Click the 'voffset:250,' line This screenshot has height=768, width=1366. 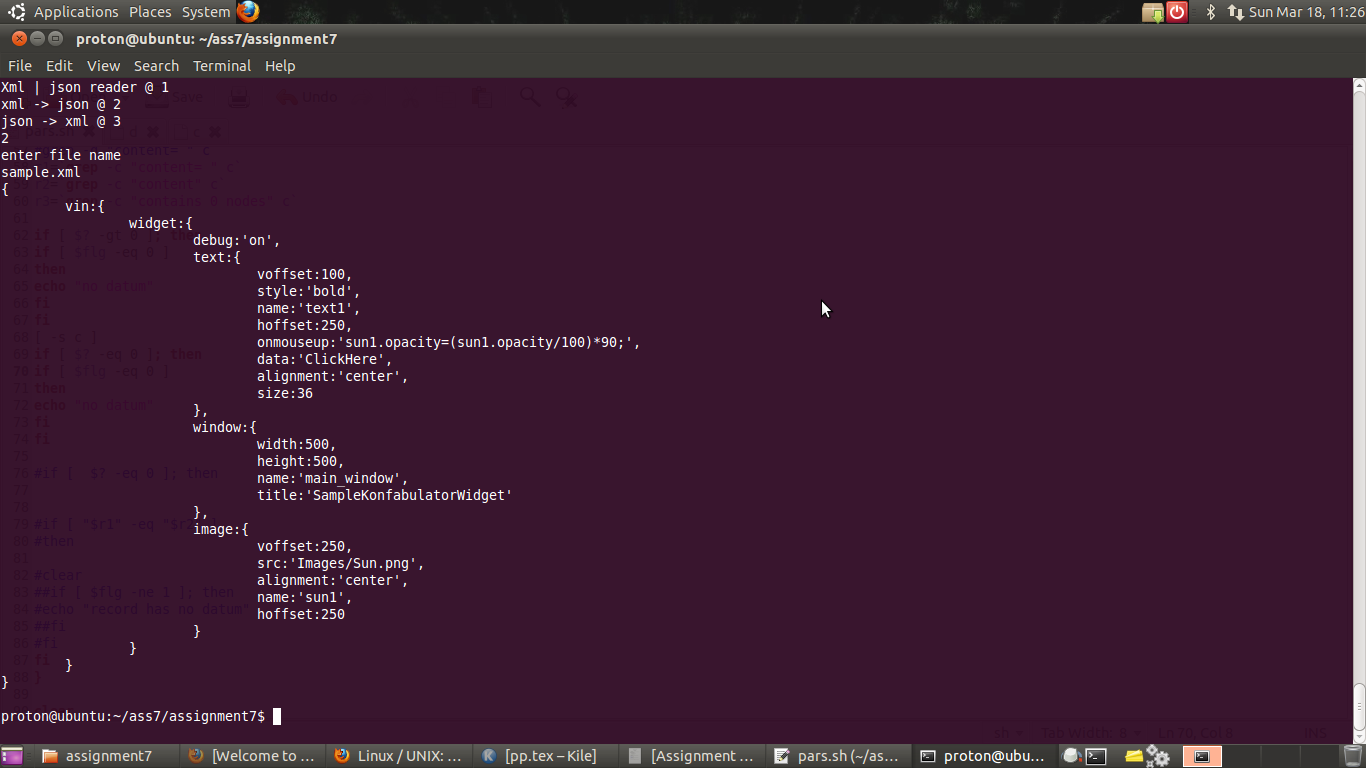305,546
